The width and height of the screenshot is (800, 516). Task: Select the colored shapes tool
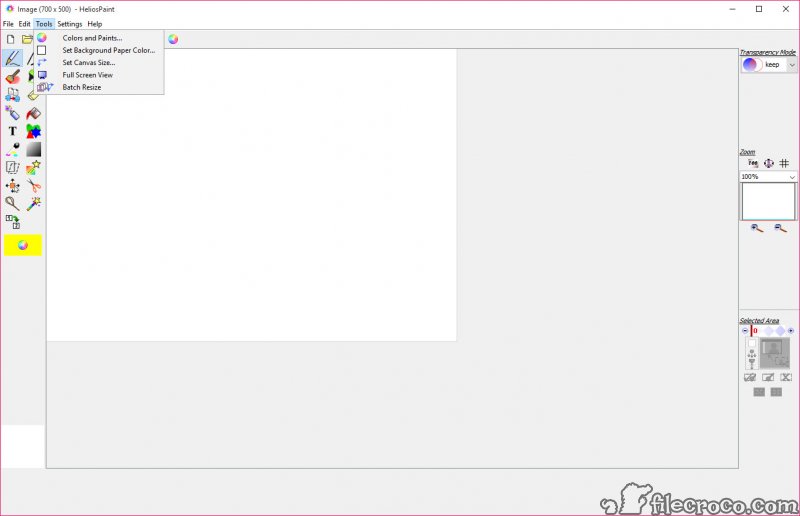pos(34,131)
